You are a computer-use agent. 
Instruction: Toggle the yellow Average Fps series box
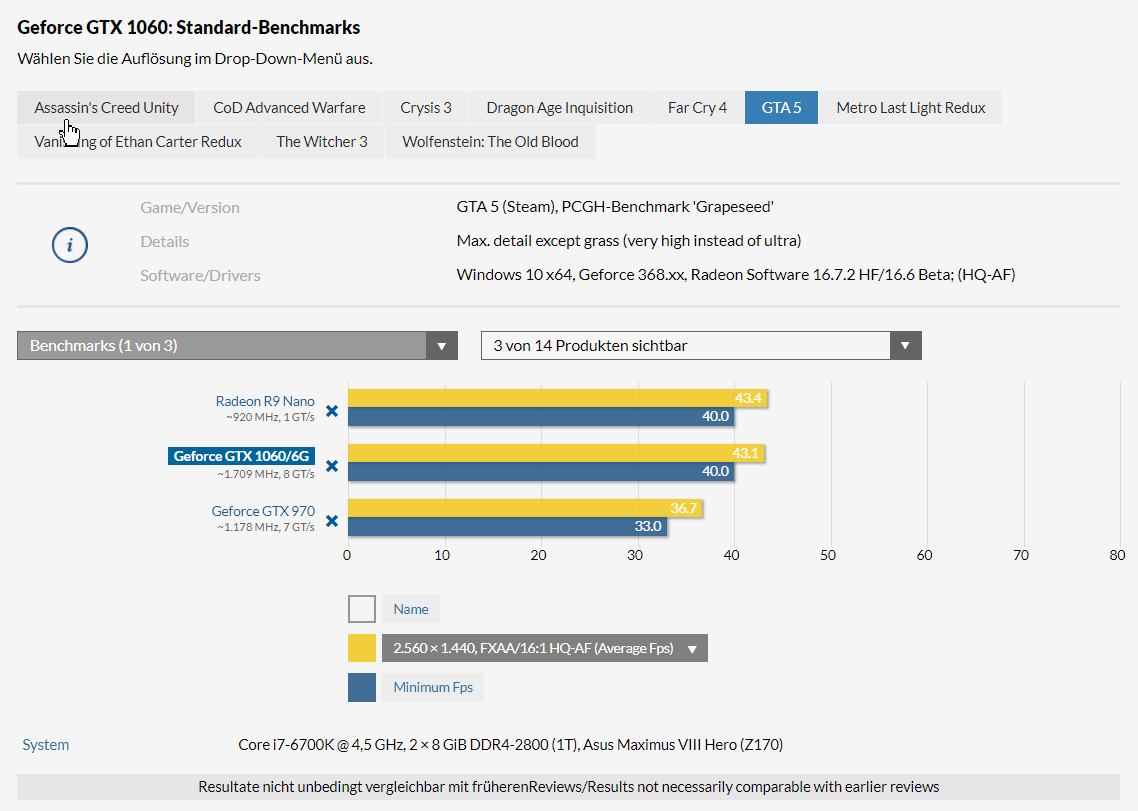[x=362, y=648]
